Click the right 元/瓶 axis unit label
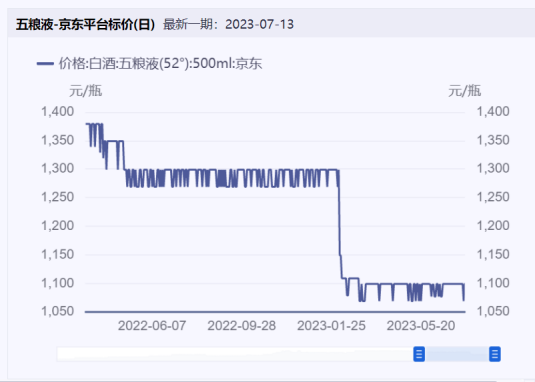The image size is (535, 382). tap(464, 91)
